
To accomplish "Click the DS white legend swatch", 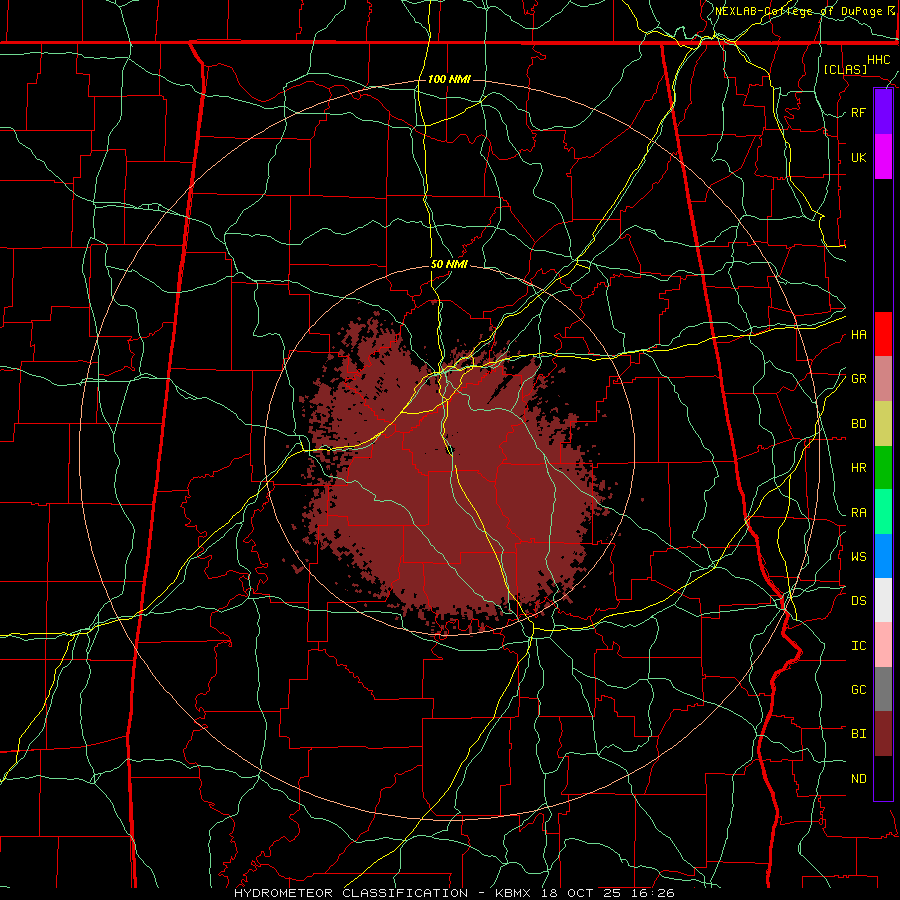I will click(x=883, y=600).
